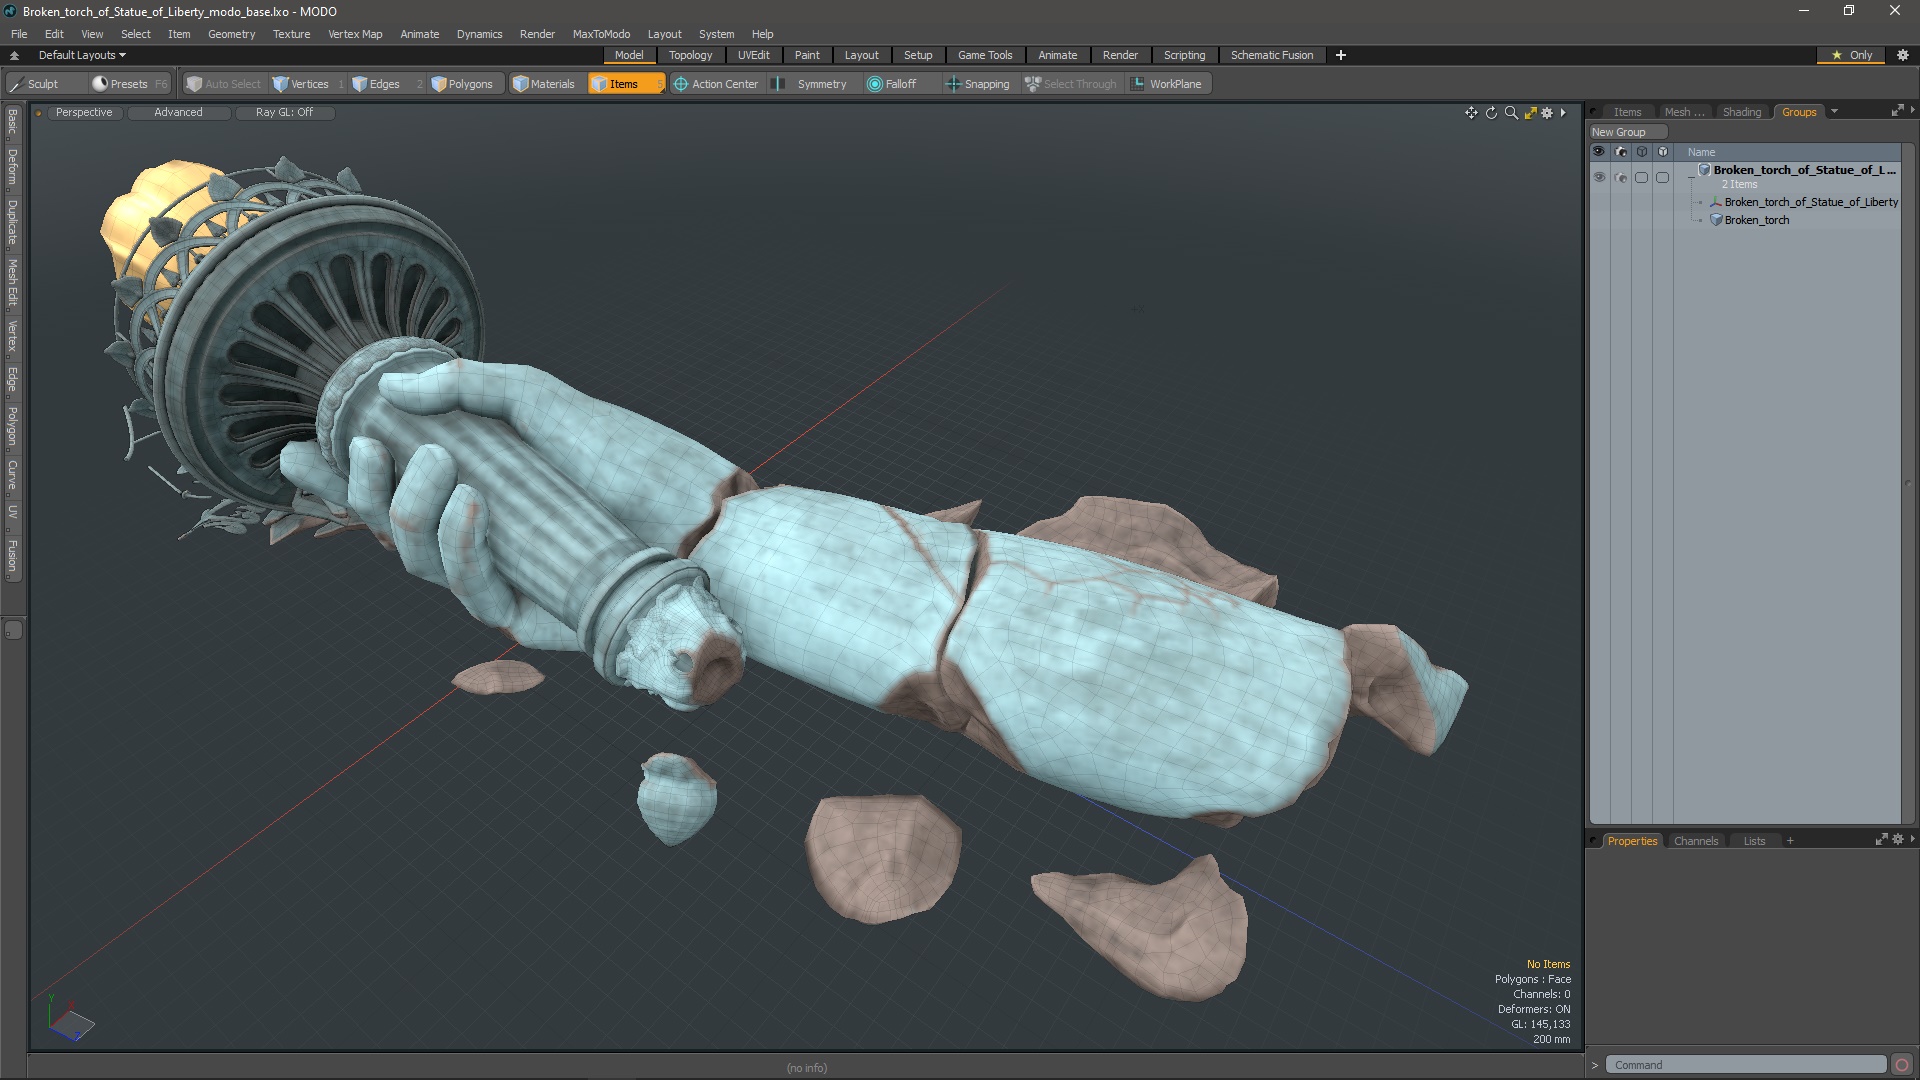
Task: Click the viewport maximize arrows icon
Action: pyautogui.click(x=1530, y=113)
